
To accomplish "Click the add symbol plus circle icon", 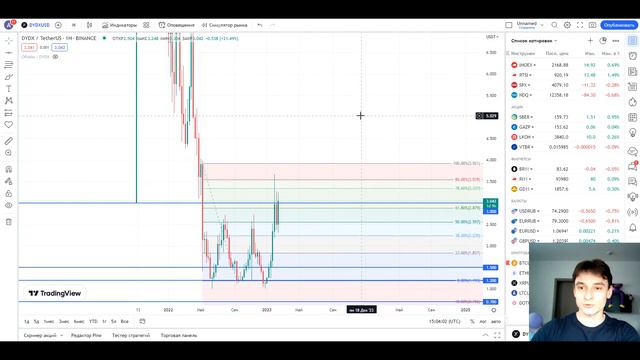I will pos(58,25).
